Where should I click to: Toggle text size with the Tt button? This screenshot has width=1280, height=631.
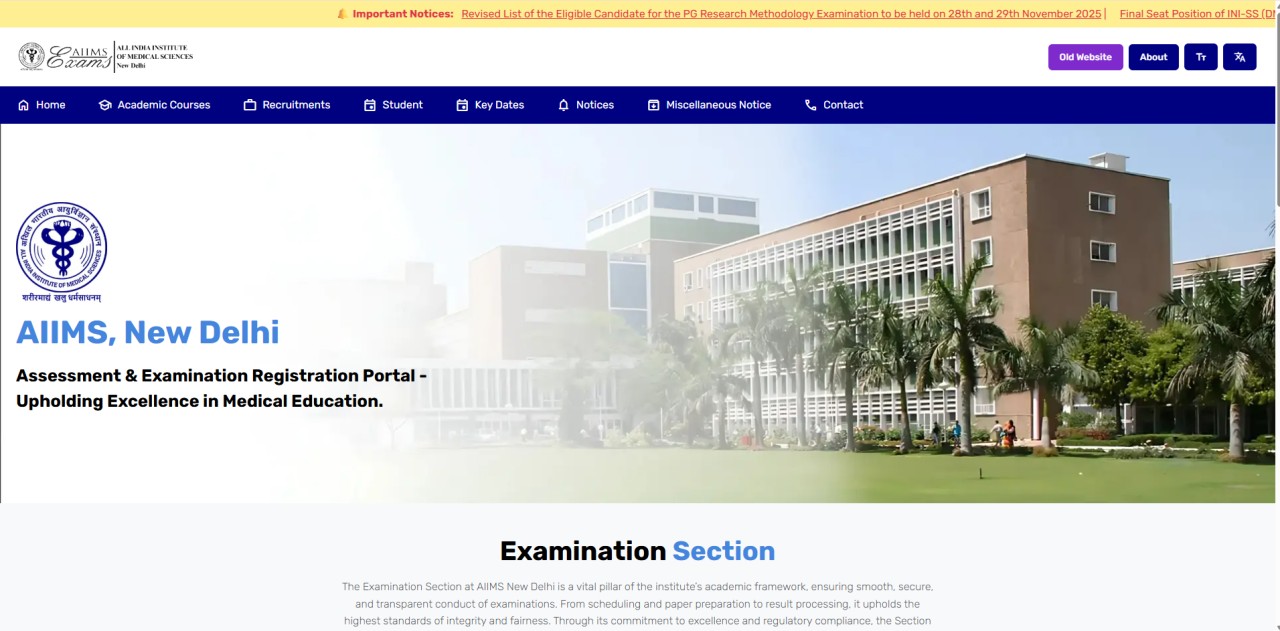click(x=1201, y=57)
